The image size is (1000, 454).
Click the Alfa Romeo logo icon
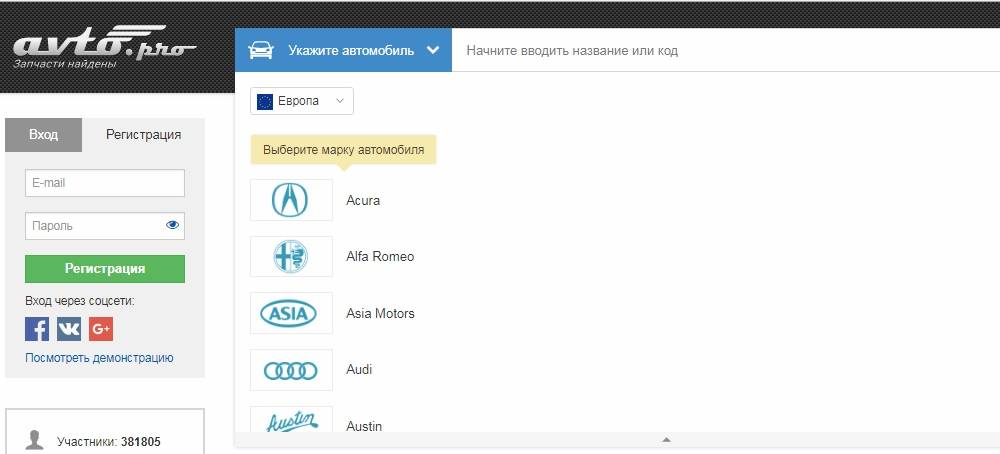point(291,257)
